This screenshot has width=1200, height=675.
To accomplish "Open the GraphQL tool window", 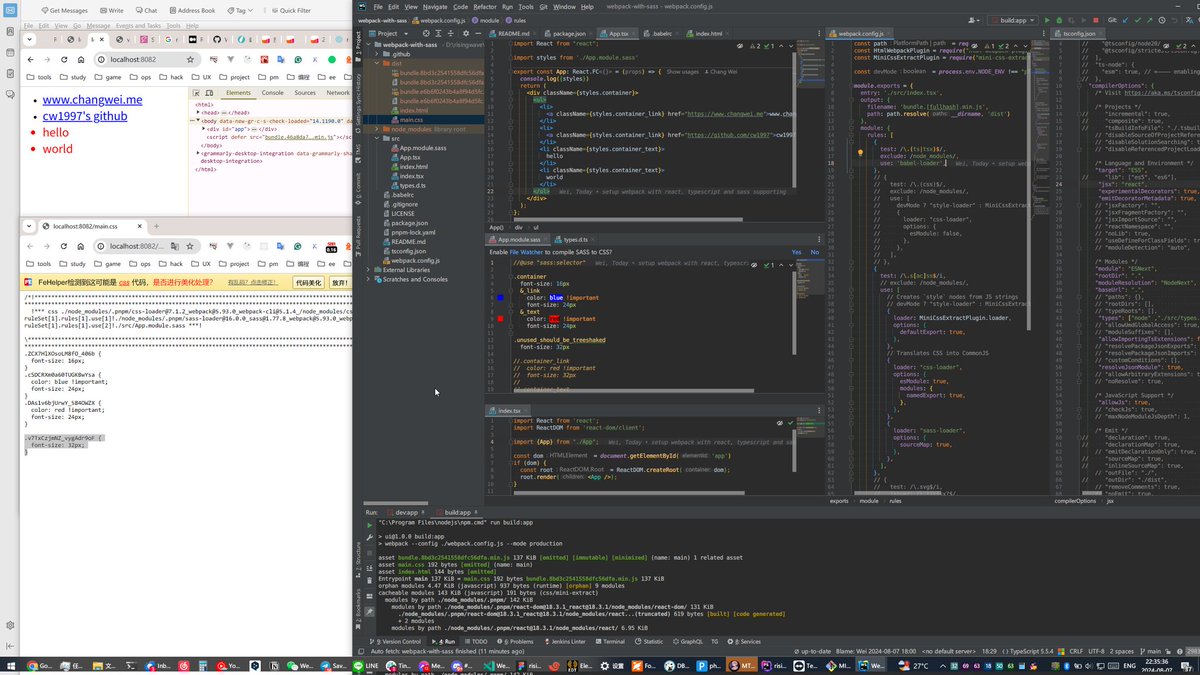I will click(x=688, y=642).
